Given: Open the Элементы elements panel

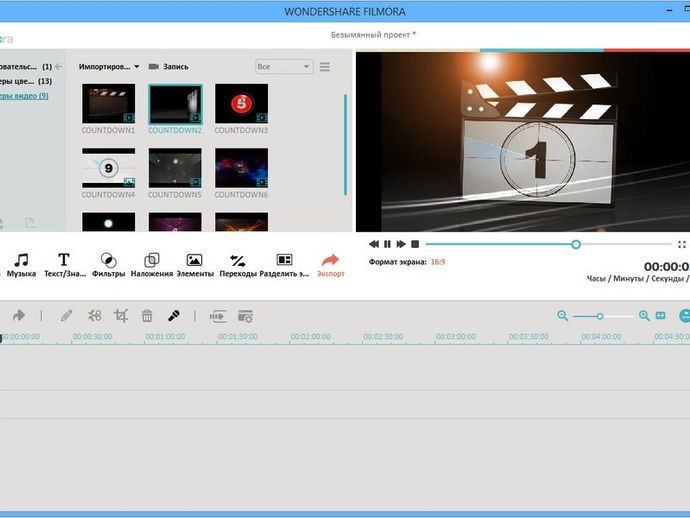Looking at the screenshot, I should pyautogui.click(x=195, y=265).
